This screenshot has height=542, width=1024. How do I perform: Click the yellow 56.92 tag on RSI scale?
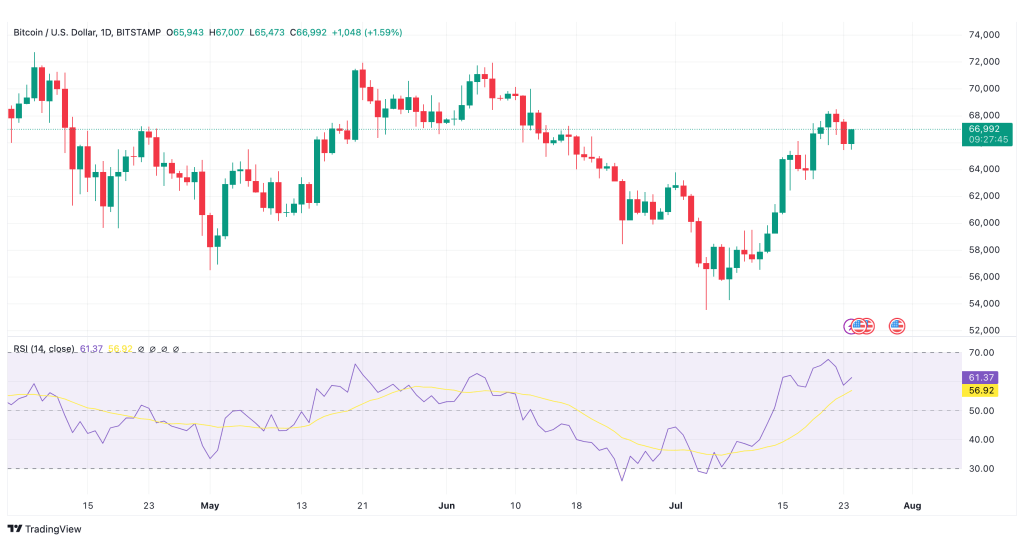980,391
